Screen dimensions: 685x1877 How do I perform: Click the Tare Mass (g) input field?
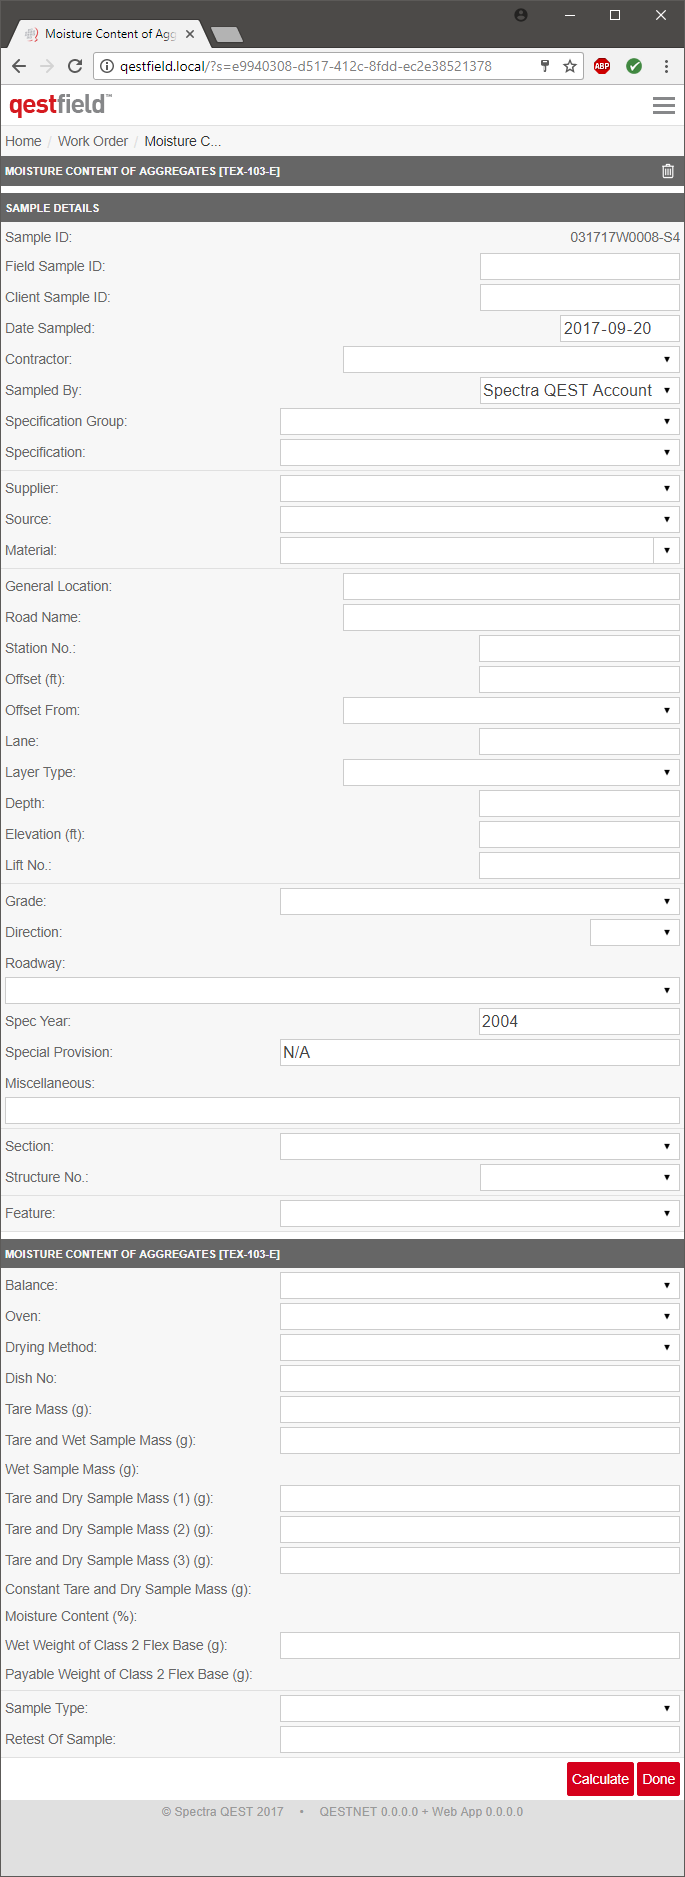pyautogui.click(x=479, y=1410)
